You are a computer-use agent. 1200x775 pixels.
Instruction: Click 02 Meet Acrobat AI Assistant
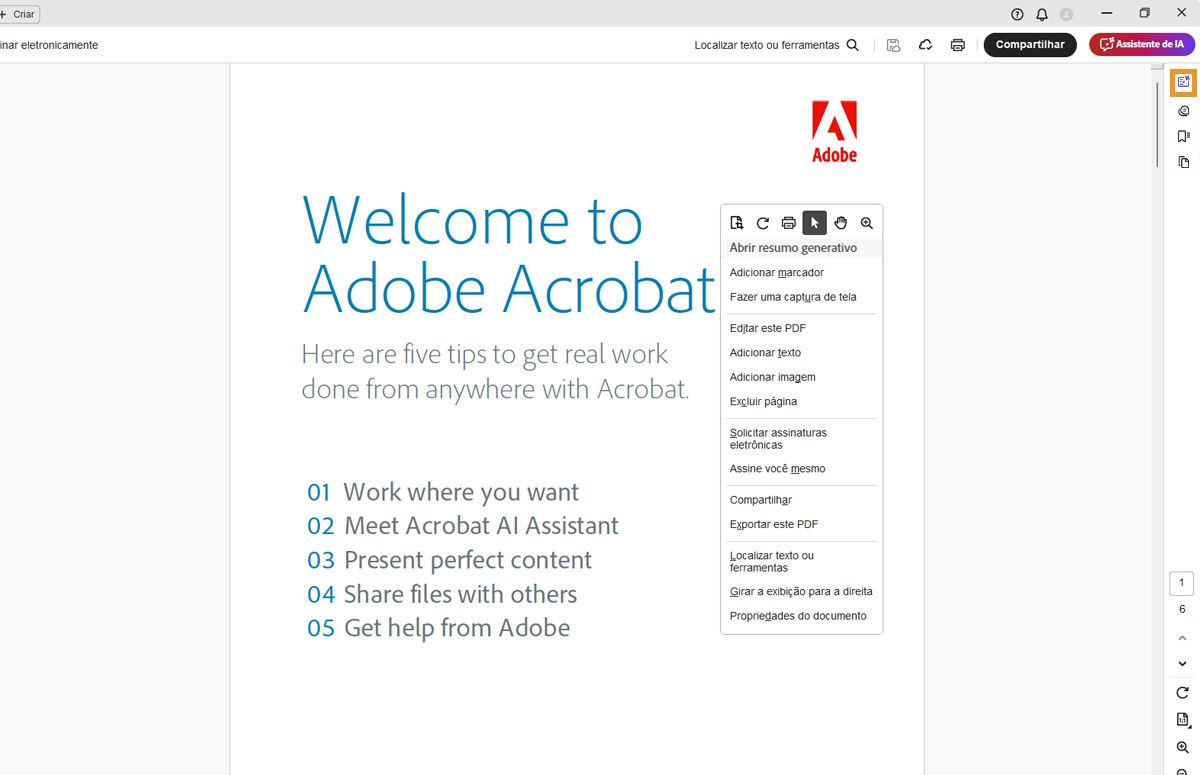click(463, 526)
